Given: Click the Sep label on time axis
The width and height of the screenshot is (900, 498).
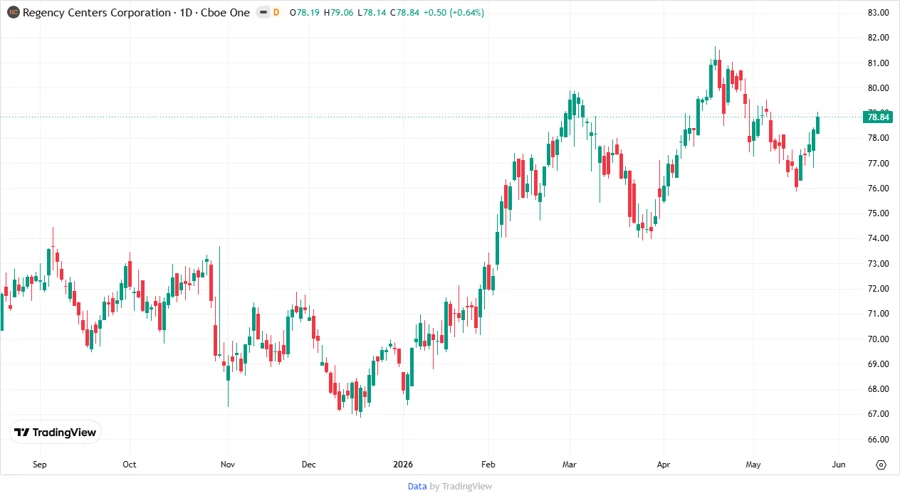Looking at the screenshot, I should pyautogui.click(x=40, y=465).
